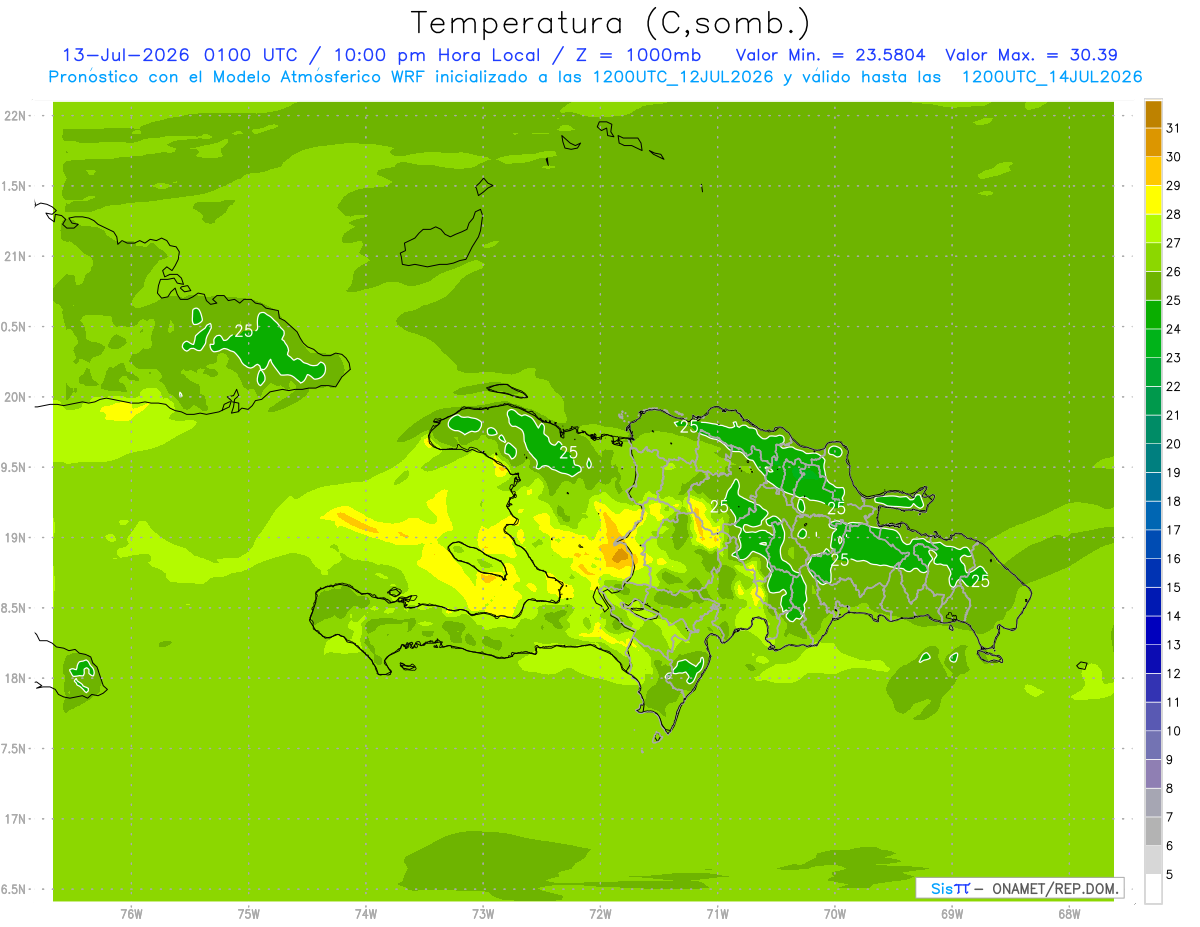This screenshot has height=927, width=1200.
Task: Click the legend swatch between 27 and 28
Action: point(1153,228)
